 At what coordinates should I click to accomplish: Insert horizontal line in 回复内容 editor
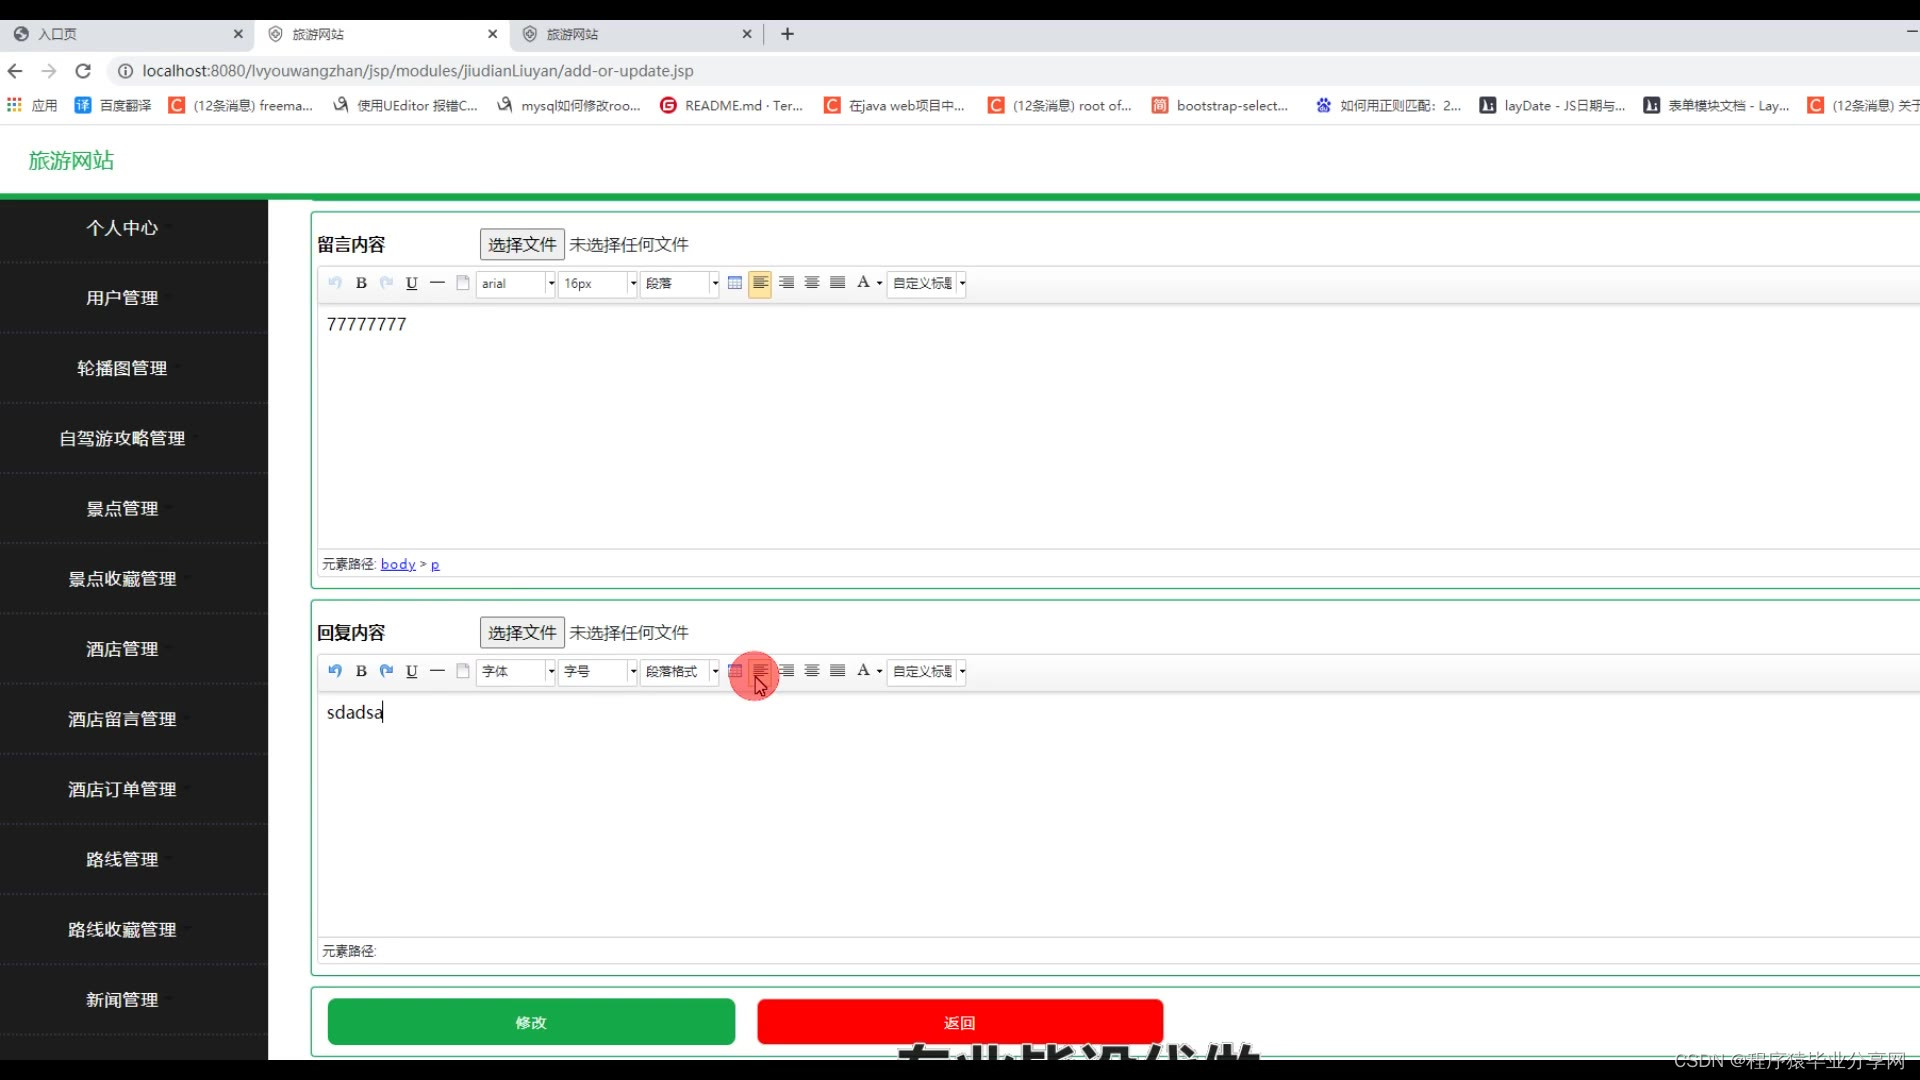437,671
